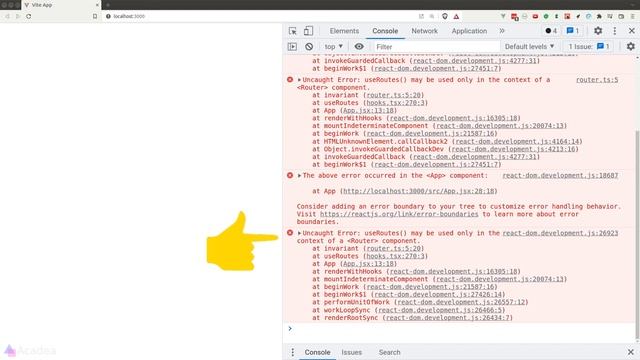
Task: Focus the console Filter field
Action: pyautogui.click(x=436, y=47)
